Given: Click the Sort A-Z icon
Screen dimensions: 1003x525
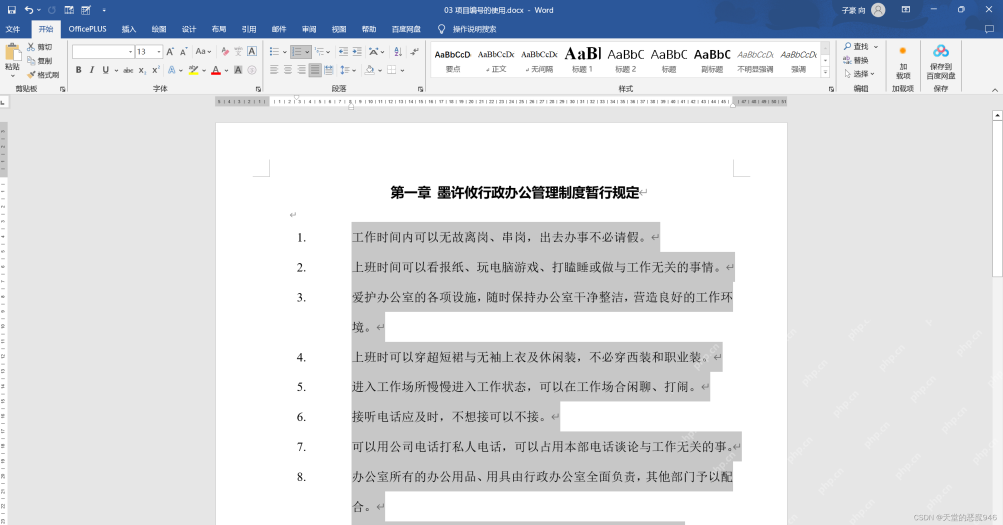Looking at the screenshot, I should click(x=398, y=51).
